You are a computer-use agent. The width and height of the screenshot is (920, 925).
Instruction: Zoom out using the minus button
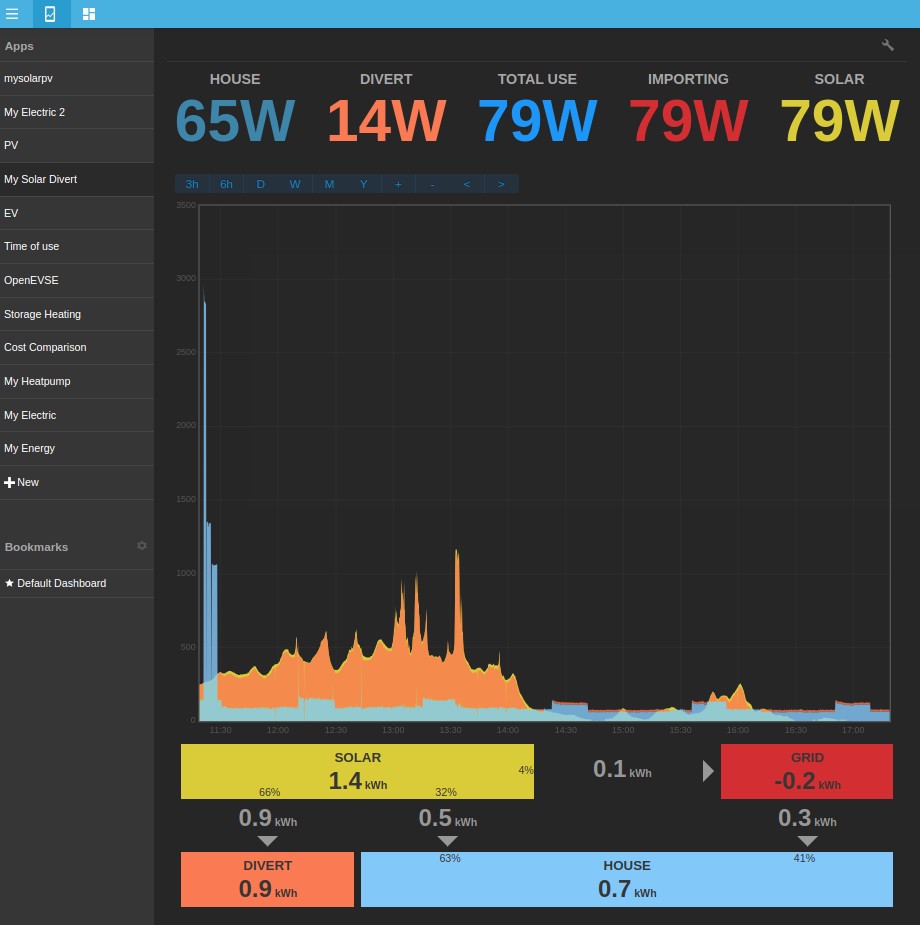pyautogui.click(x=432, y=184)
